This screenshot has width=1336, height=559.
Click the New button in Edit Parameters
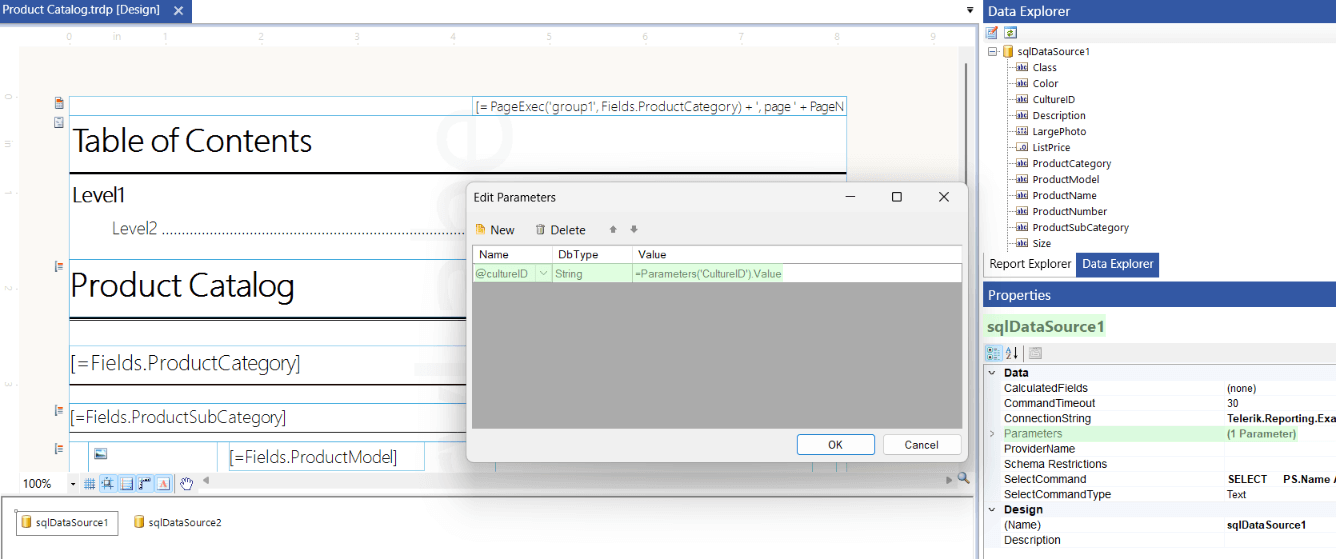click(x=495, y=230)
